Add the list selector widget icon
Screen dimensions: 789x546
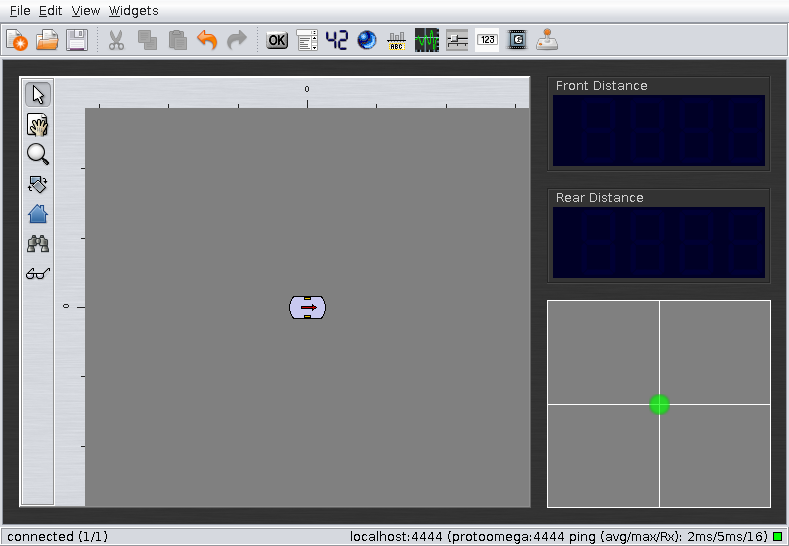[307, 40]
